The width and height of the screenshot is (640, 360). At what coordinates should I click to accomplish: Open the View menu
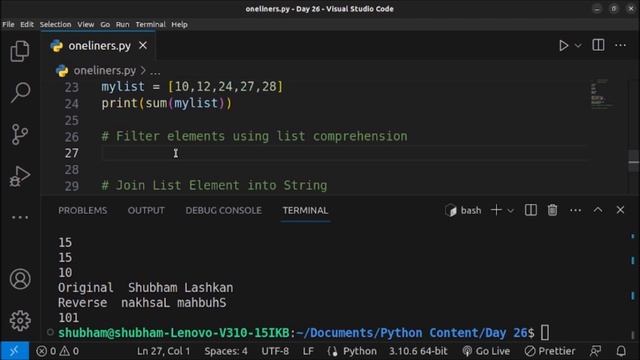click(86, 24)
